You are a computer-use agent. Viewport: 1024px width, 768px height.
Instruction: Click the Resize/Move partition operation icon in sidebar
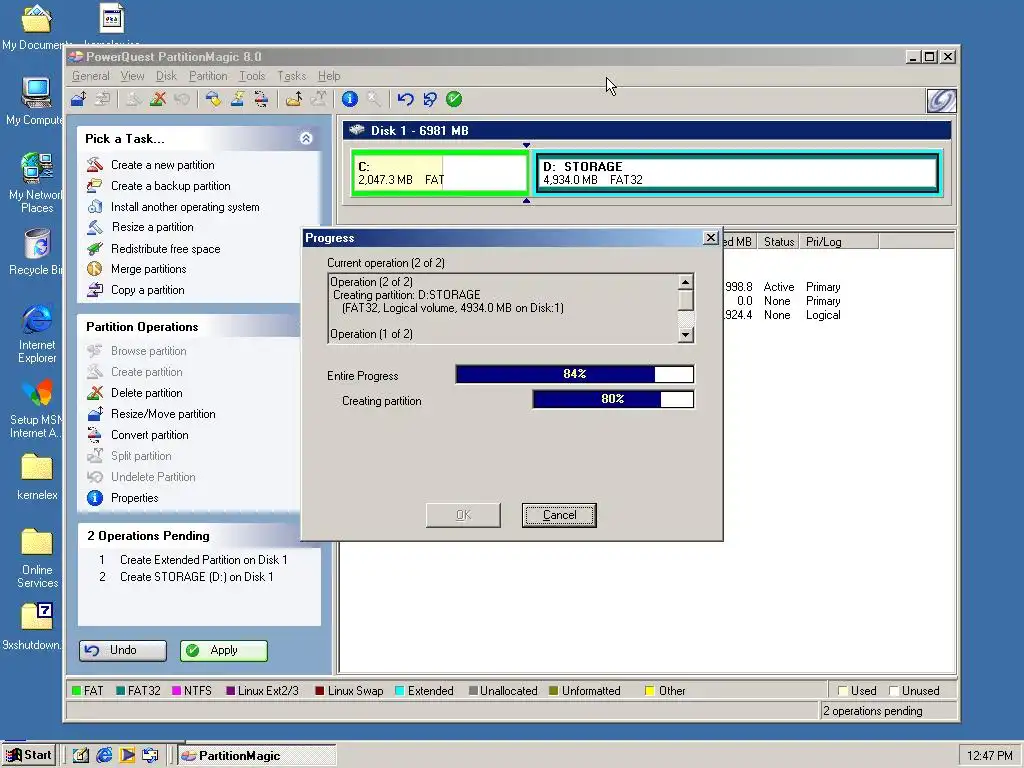pyautogui.click(x=95, y=413)
